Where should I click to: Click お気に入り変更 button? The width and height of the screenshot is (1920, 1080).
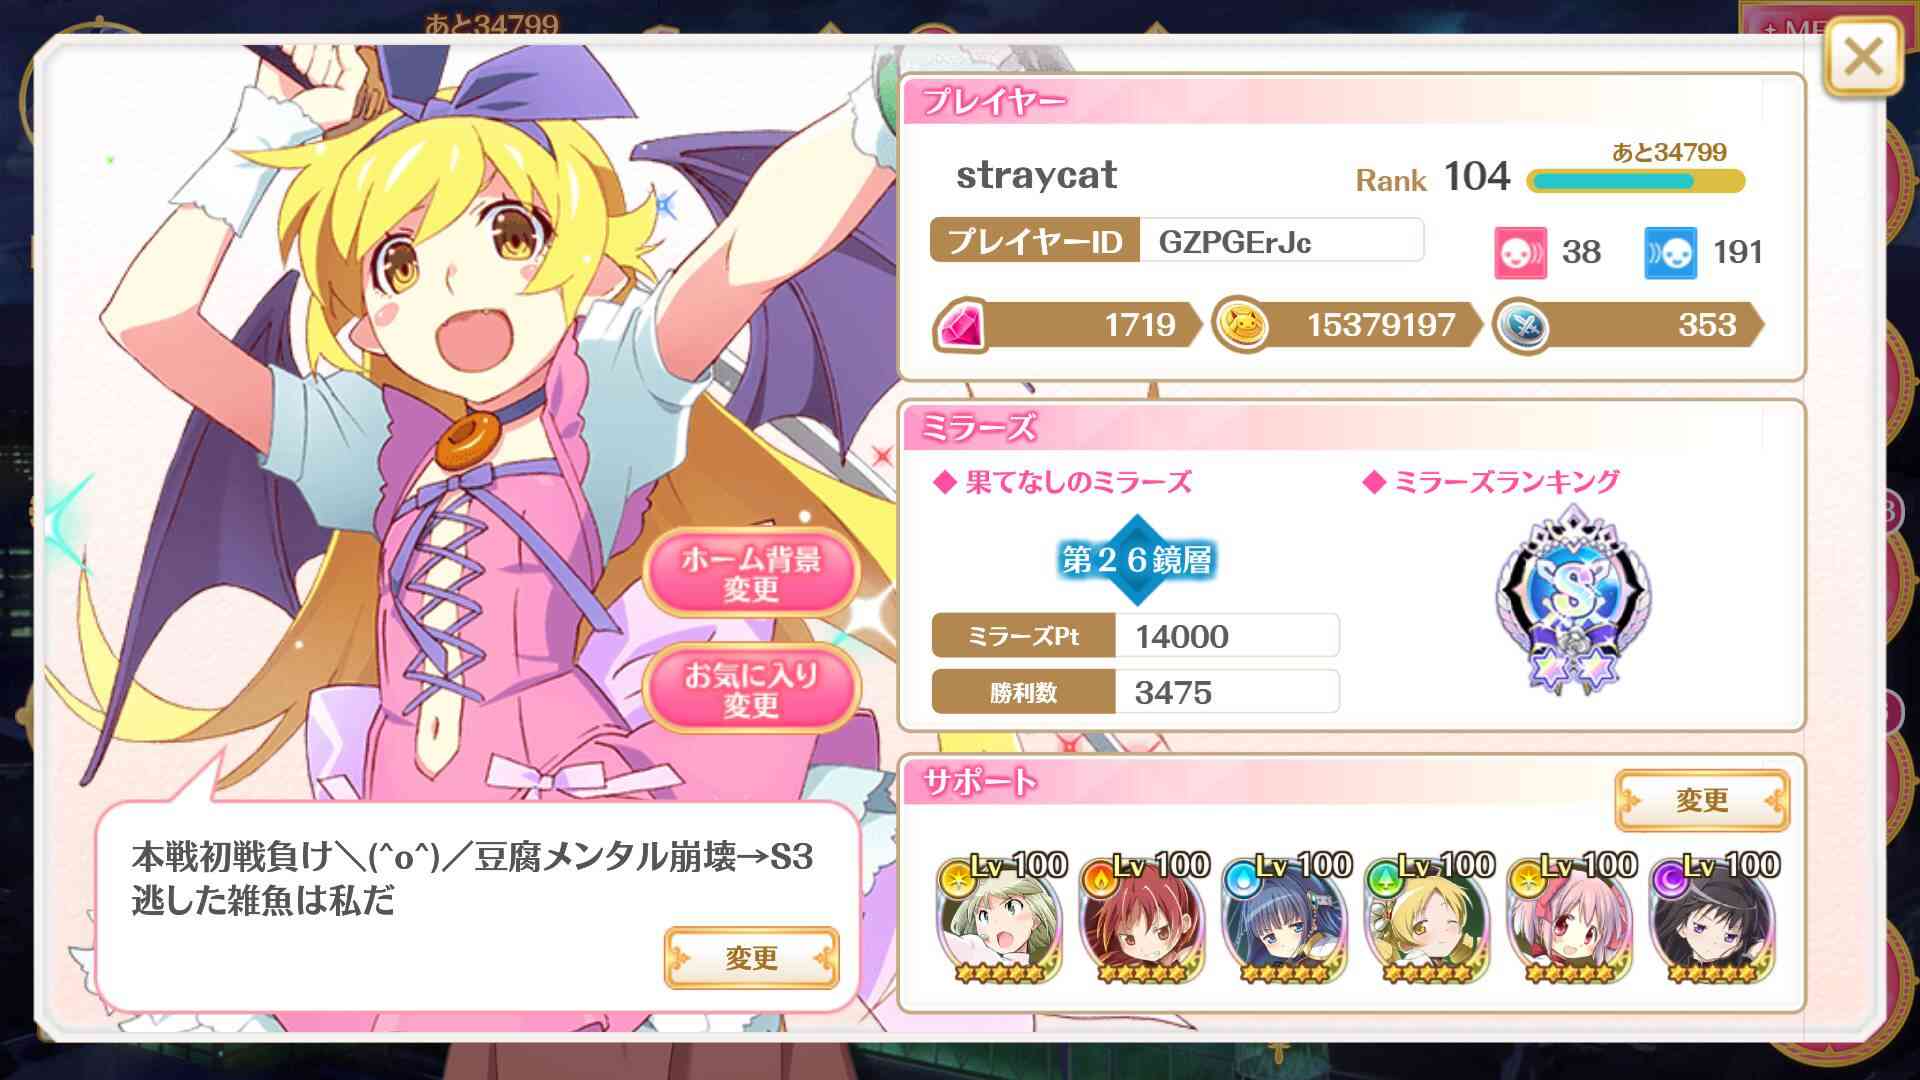751,689
